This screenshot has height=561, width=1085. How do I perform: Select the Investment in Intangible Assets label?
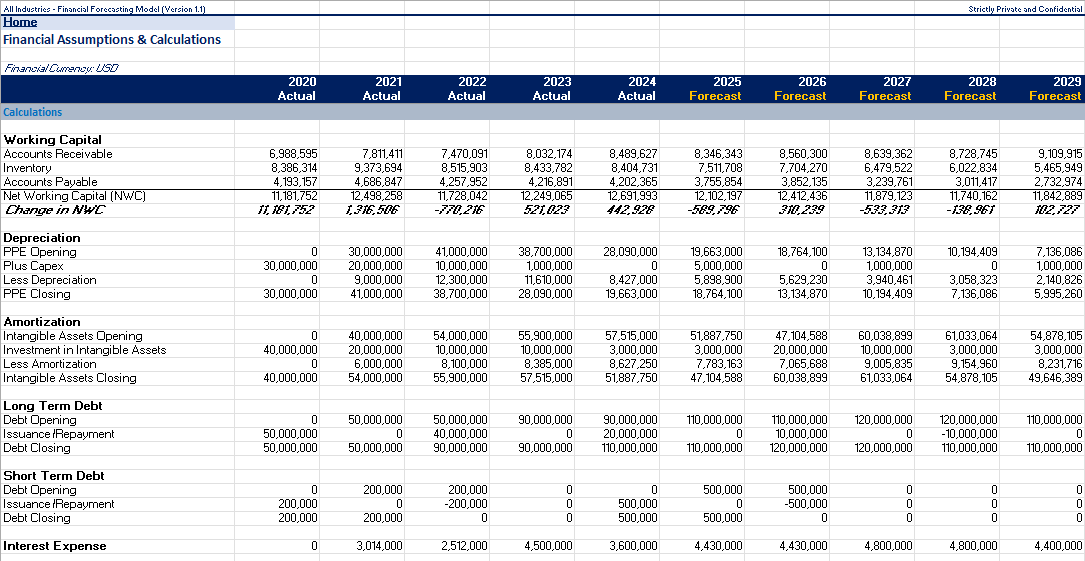click(x=84, y=350)
